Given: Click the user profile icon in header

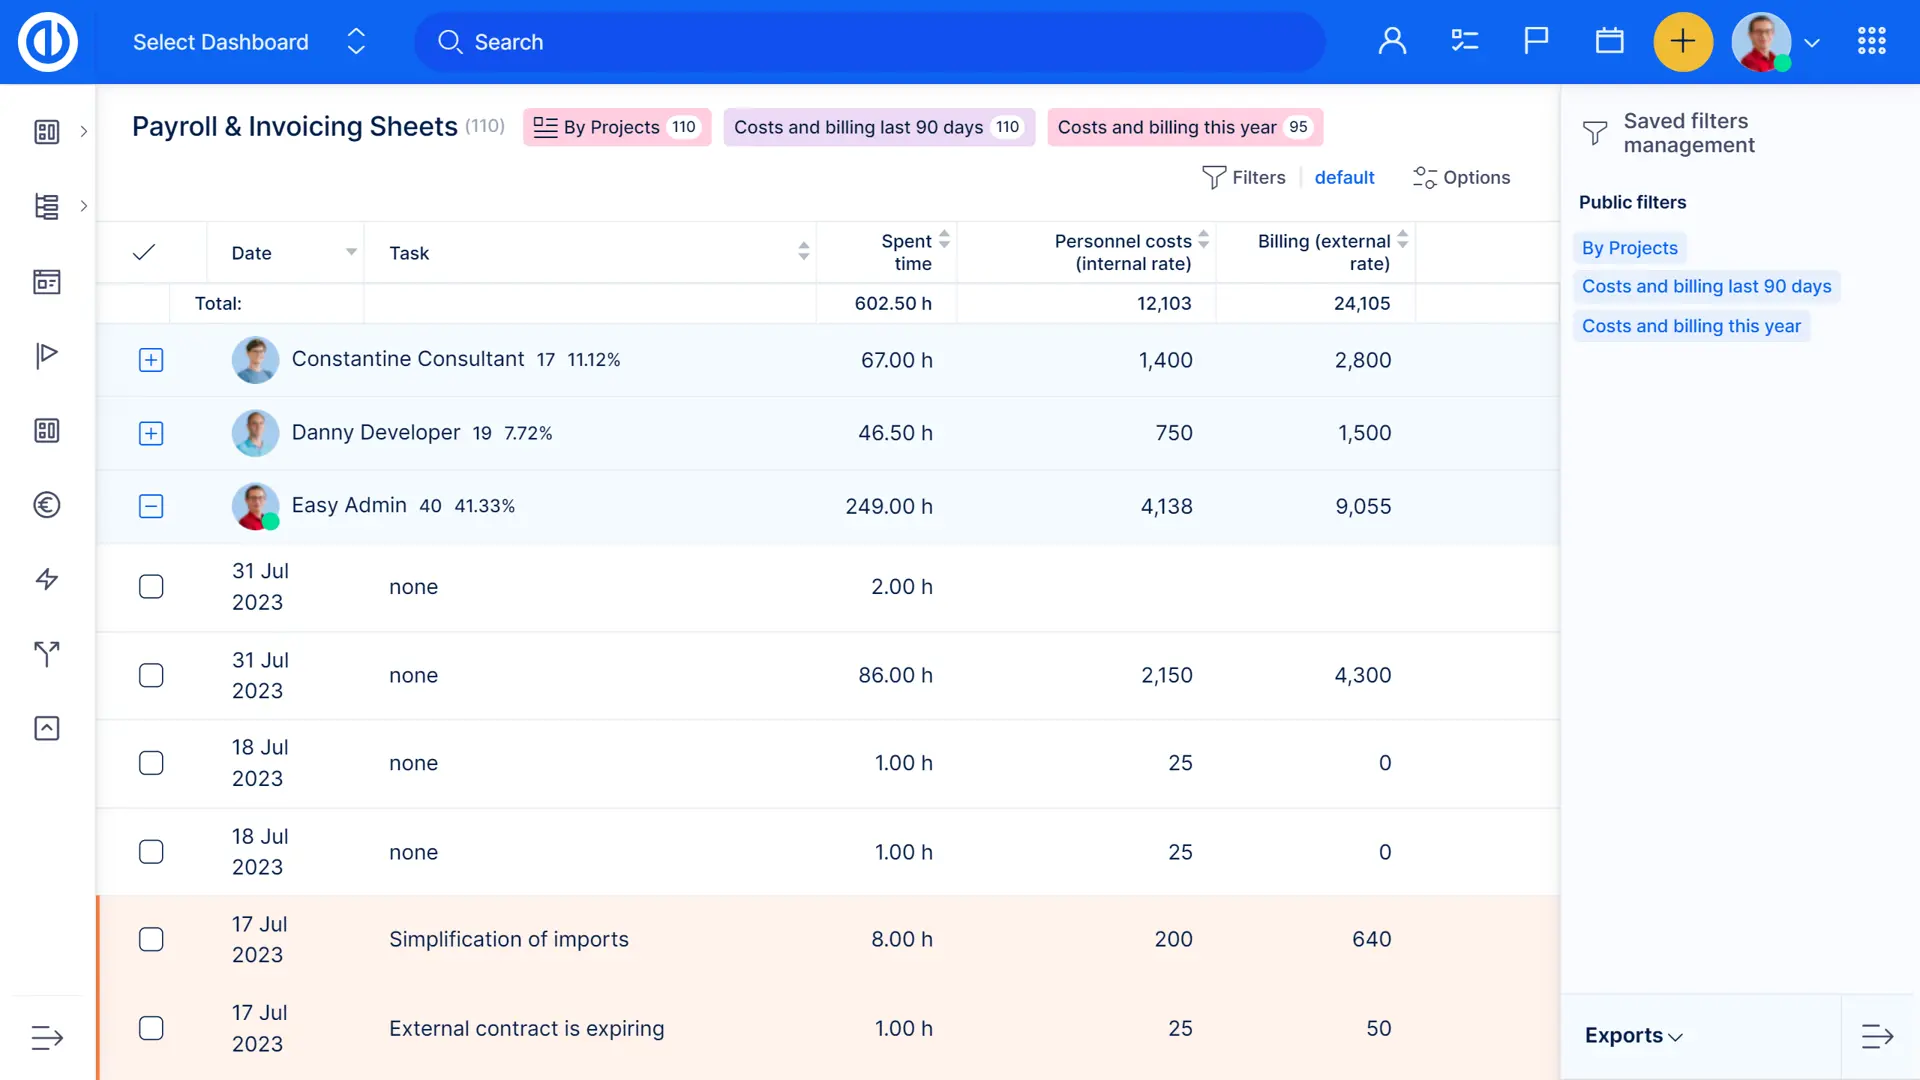Looking at the screenshot, I should pyautogui.click(x=1392, y=42).
